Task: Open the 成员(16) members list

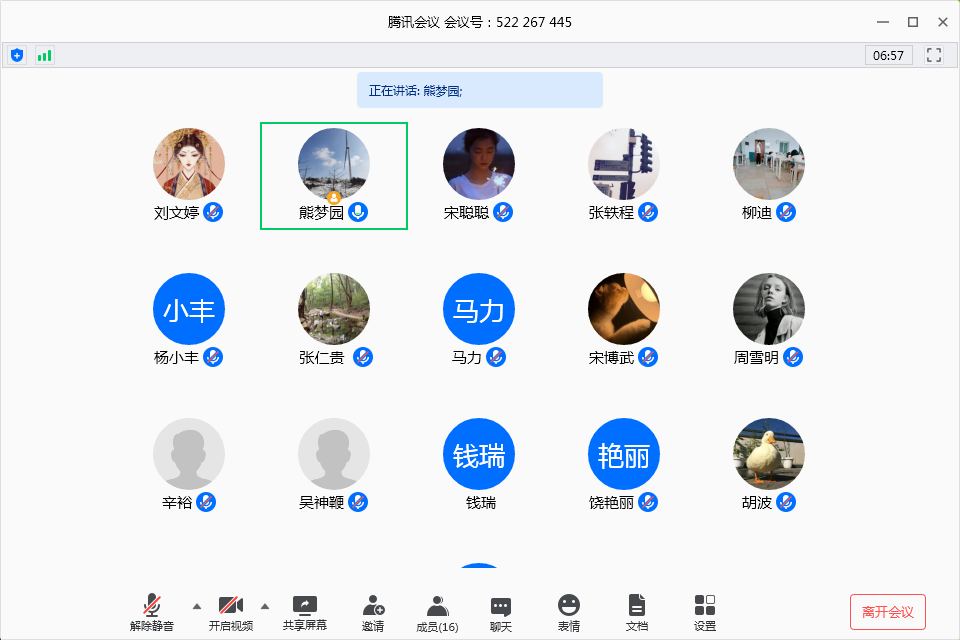Action: pos(437,612)
